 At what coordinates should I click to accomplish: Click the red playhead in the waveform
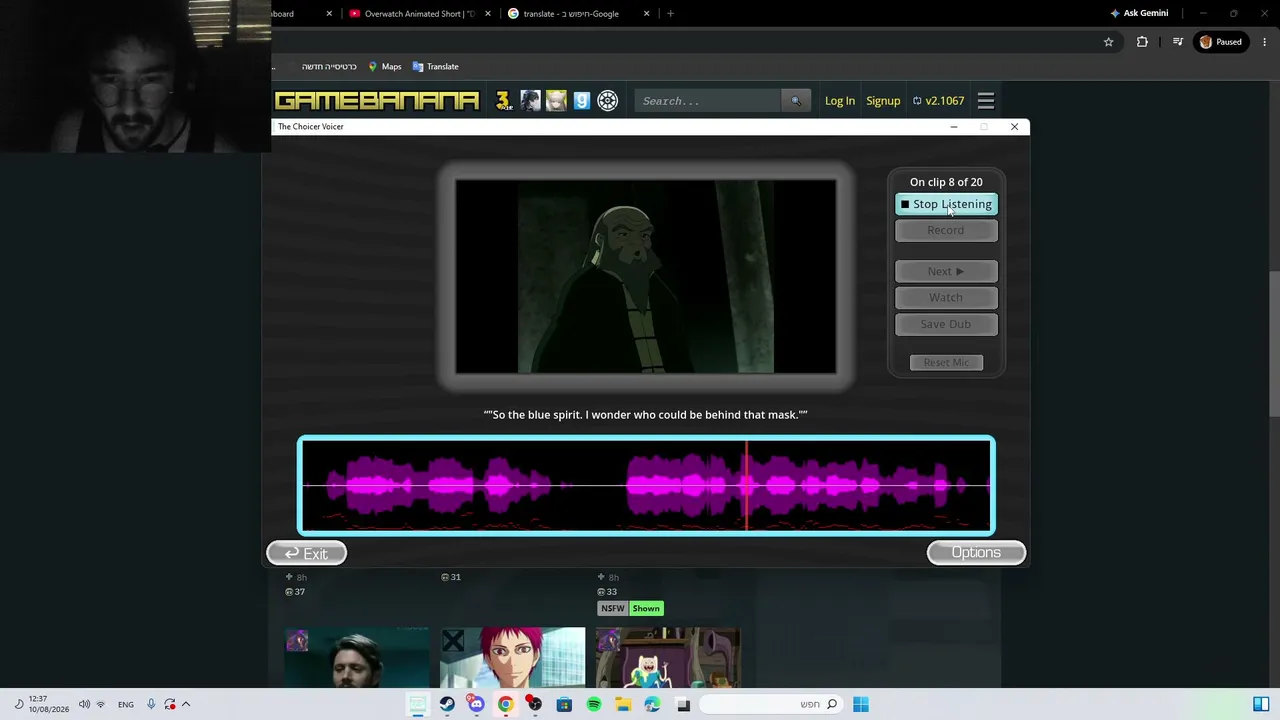(746, 485)
